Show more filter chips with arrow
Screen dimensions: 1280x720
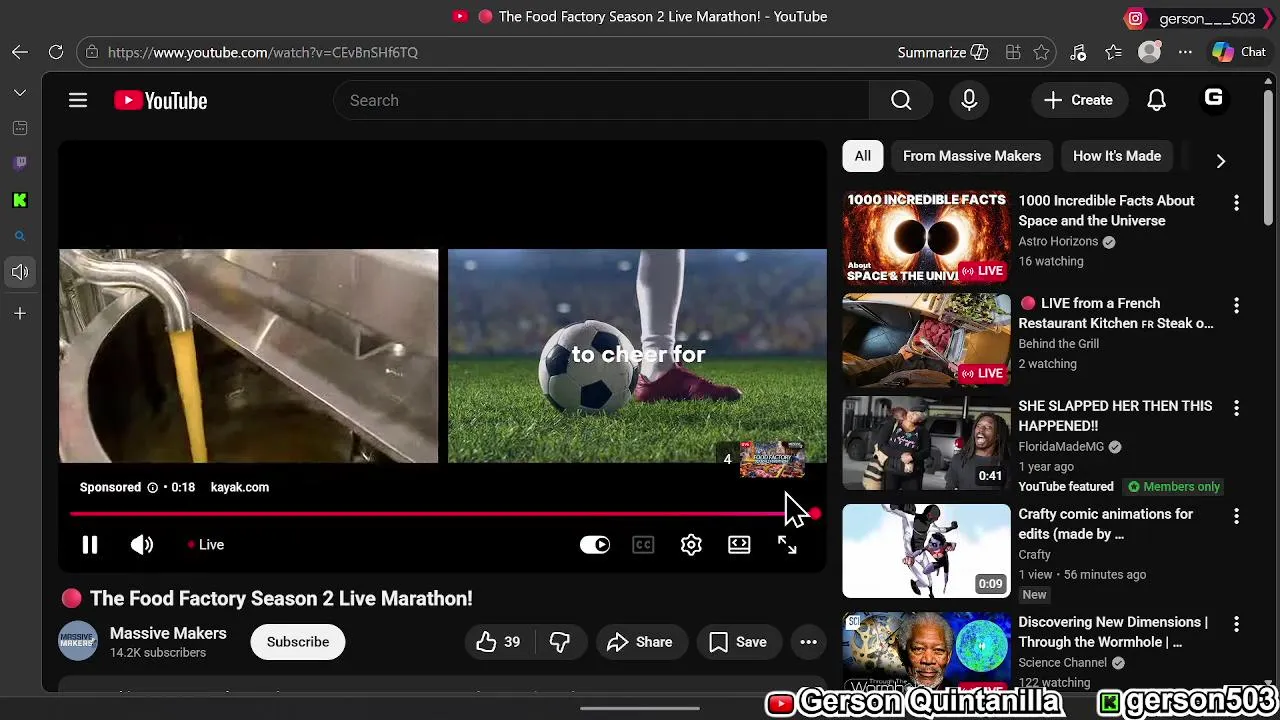point(1220,160)
